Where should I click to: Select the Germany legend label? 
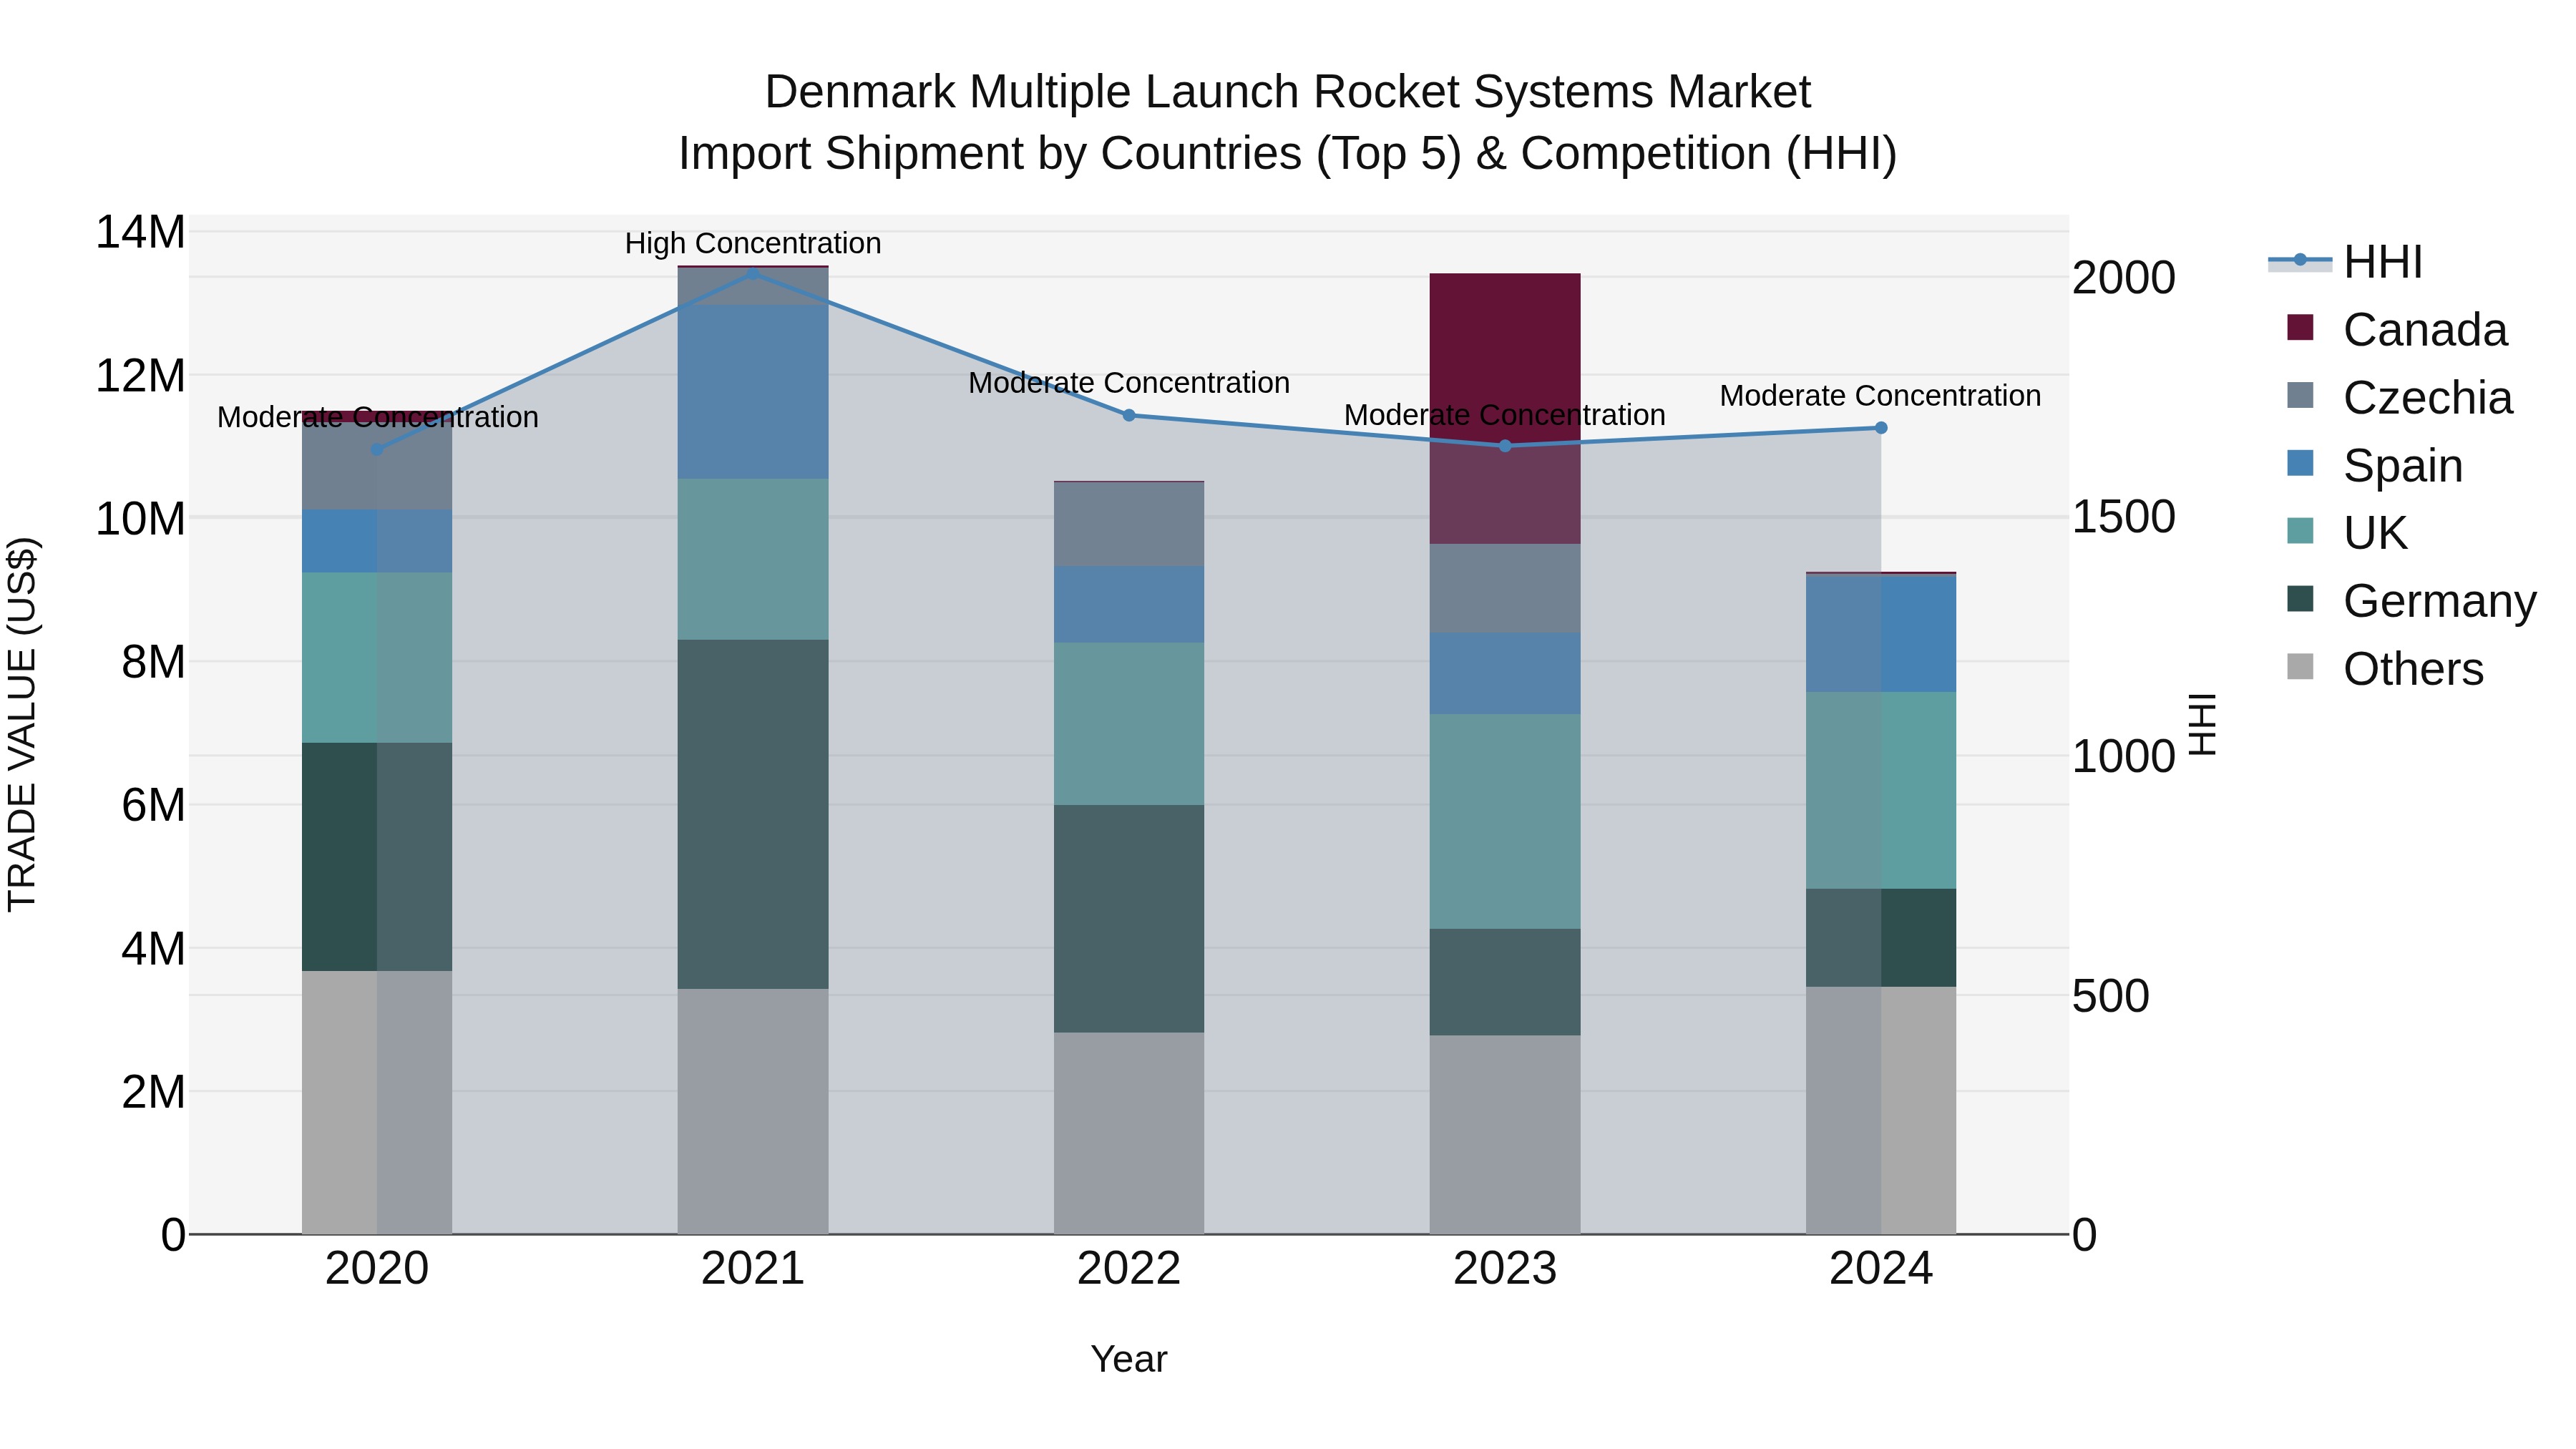[x=2440, y=601]
